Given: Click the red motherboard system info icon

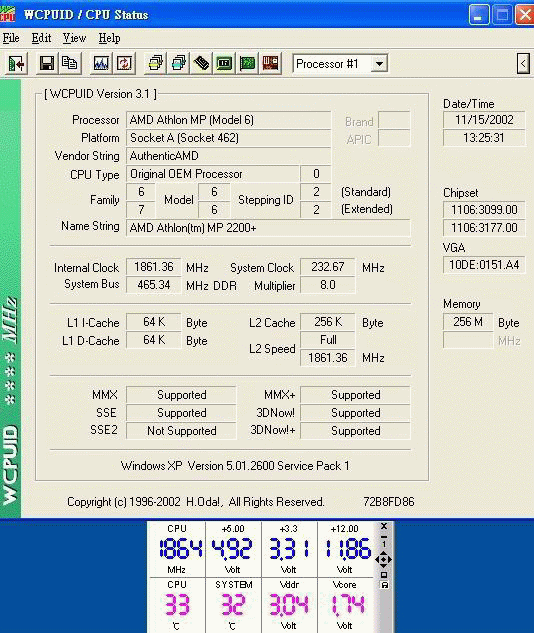Looking at the screenshot, I should (x=270, y=63).
